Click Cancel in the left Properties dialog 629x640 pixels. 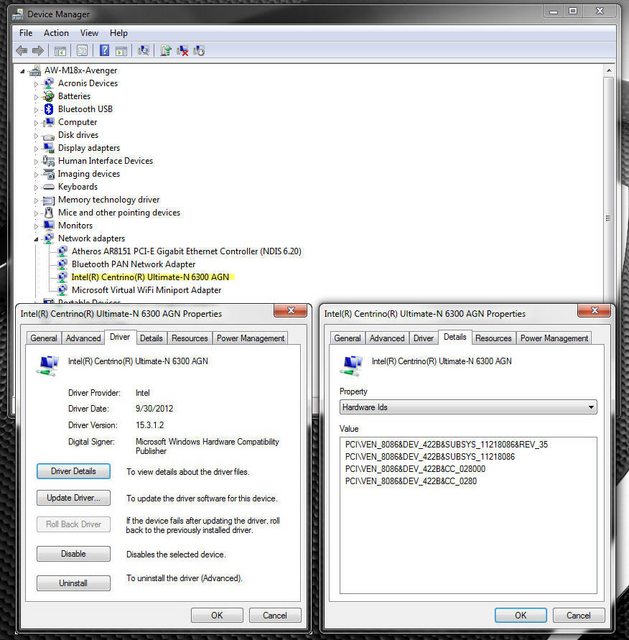click(x=275, y=615)
